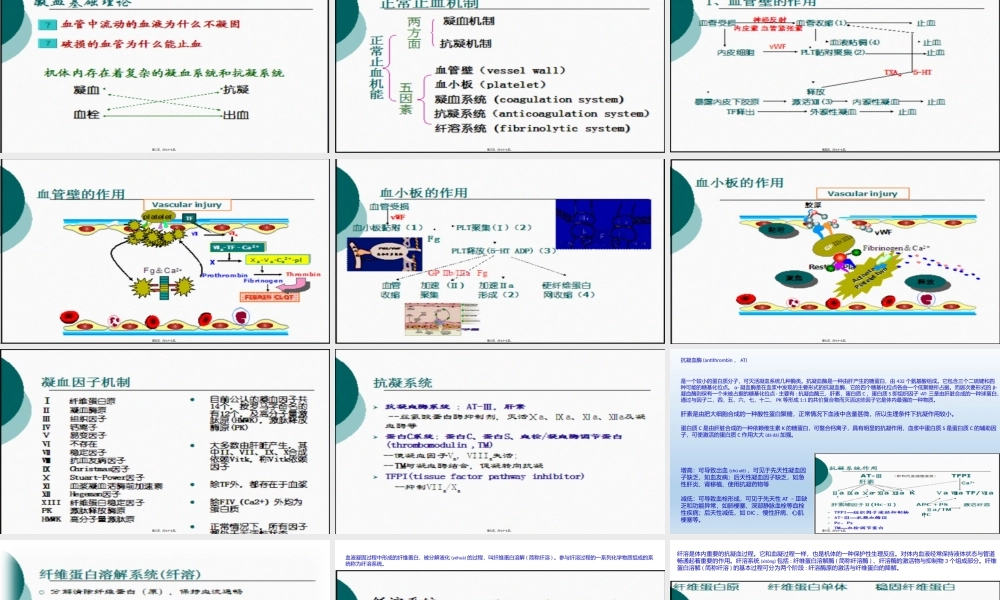The width and height of the screenshot is (1000, 600).
Task: Click the 抗凝系统作用 diagram box
Action: click(x=905, y=490)
